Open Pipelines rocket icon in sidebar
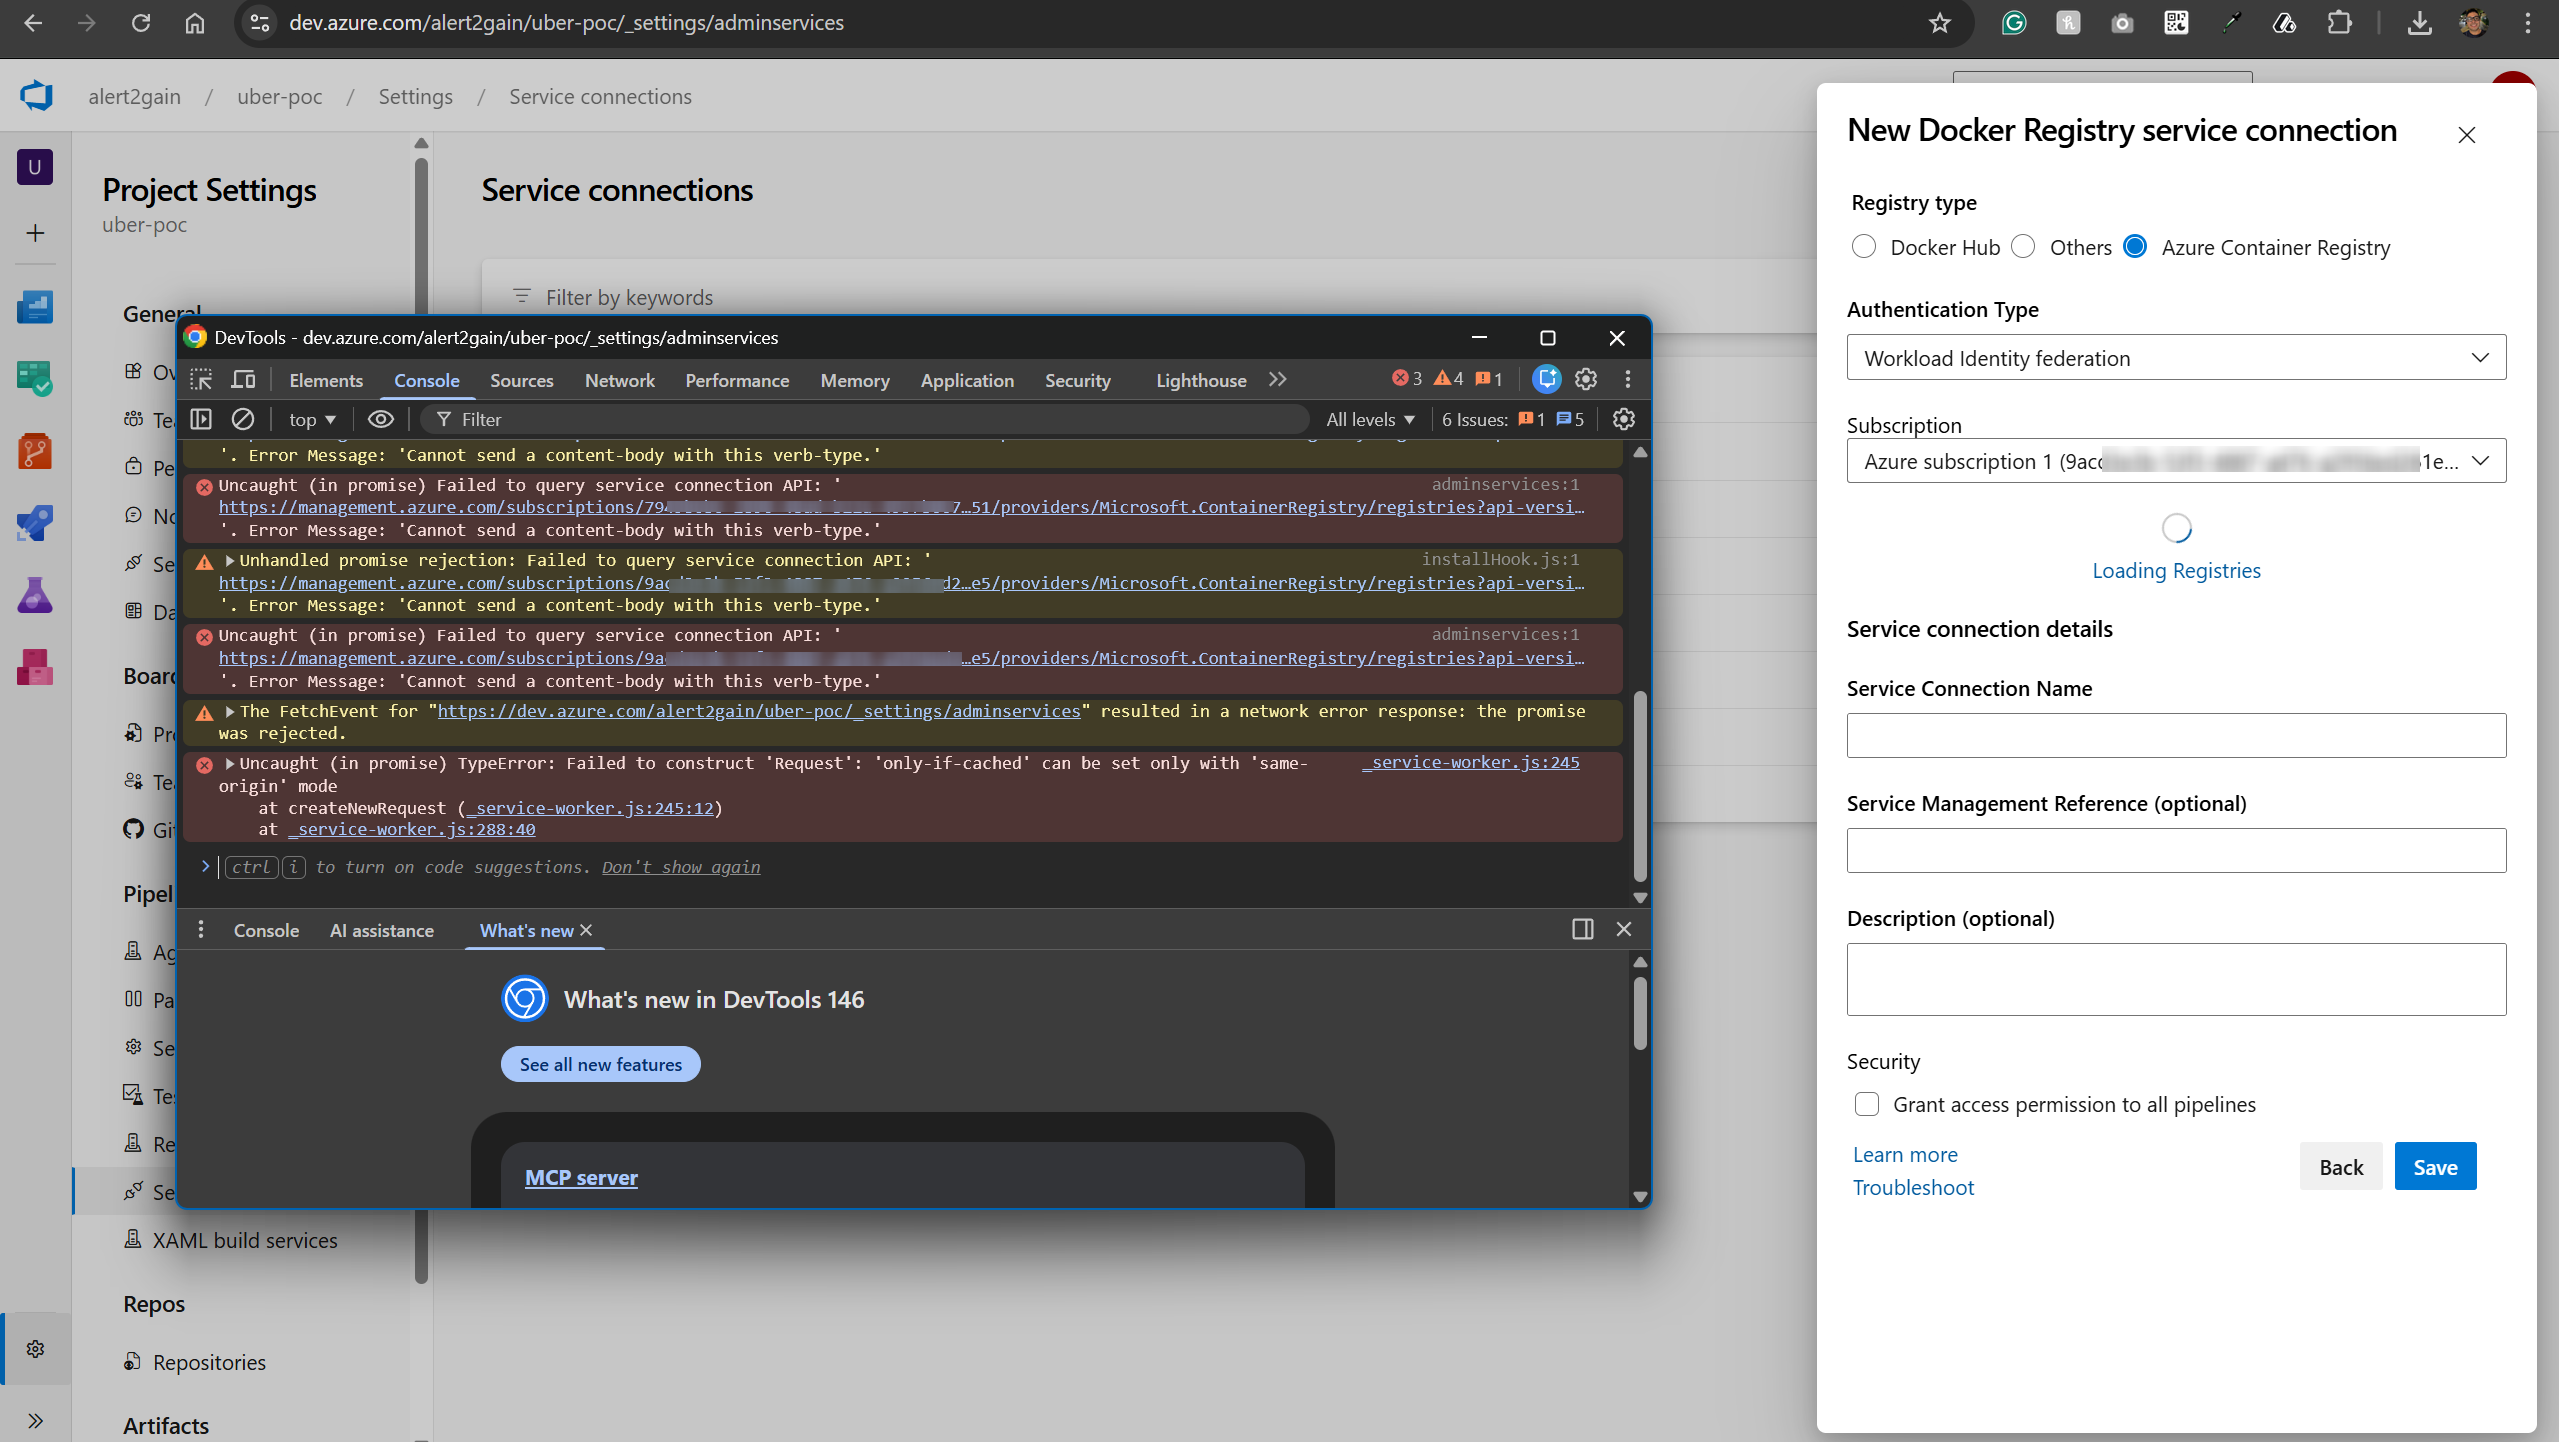Screen dimensions: 2559x1442 click(x=35, y=523)
